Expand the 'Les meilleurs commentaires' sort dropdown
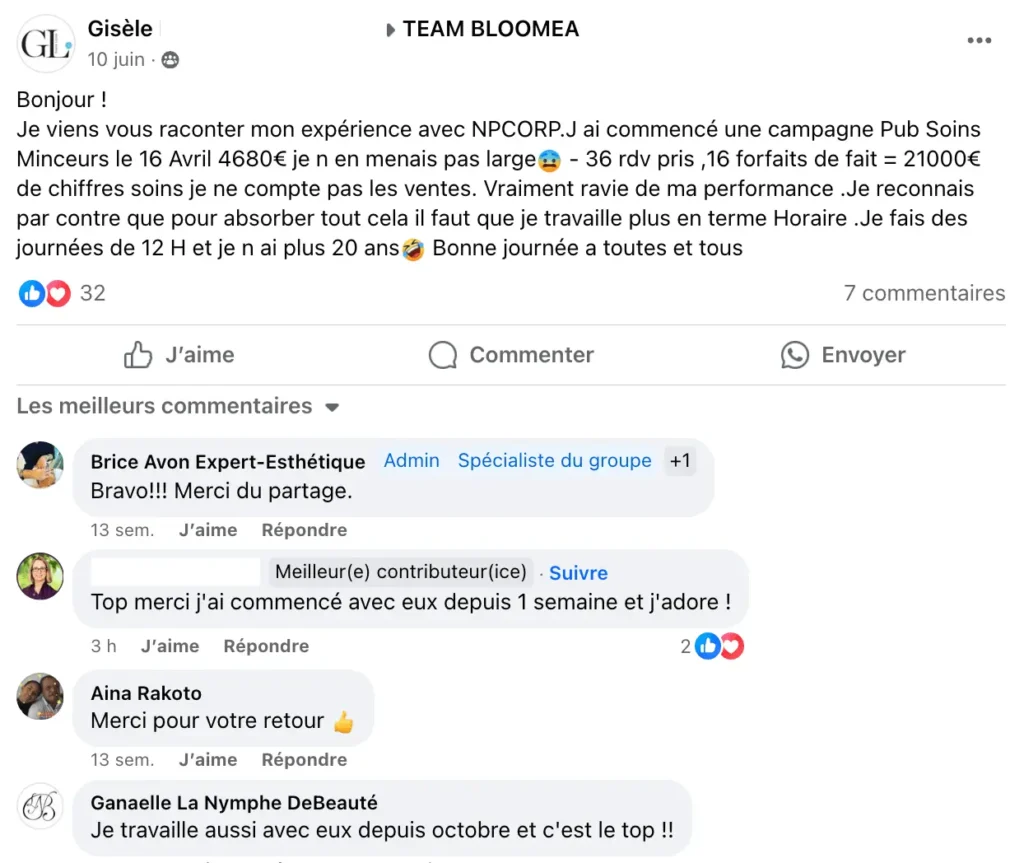1024x863 pixels. (333, 407)
